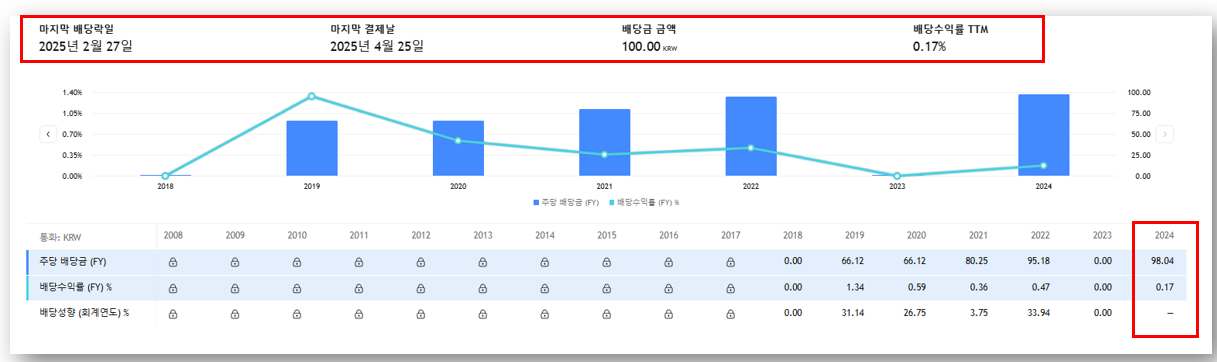Click the 2025년 4월 25일 payment date

[377, 46]
